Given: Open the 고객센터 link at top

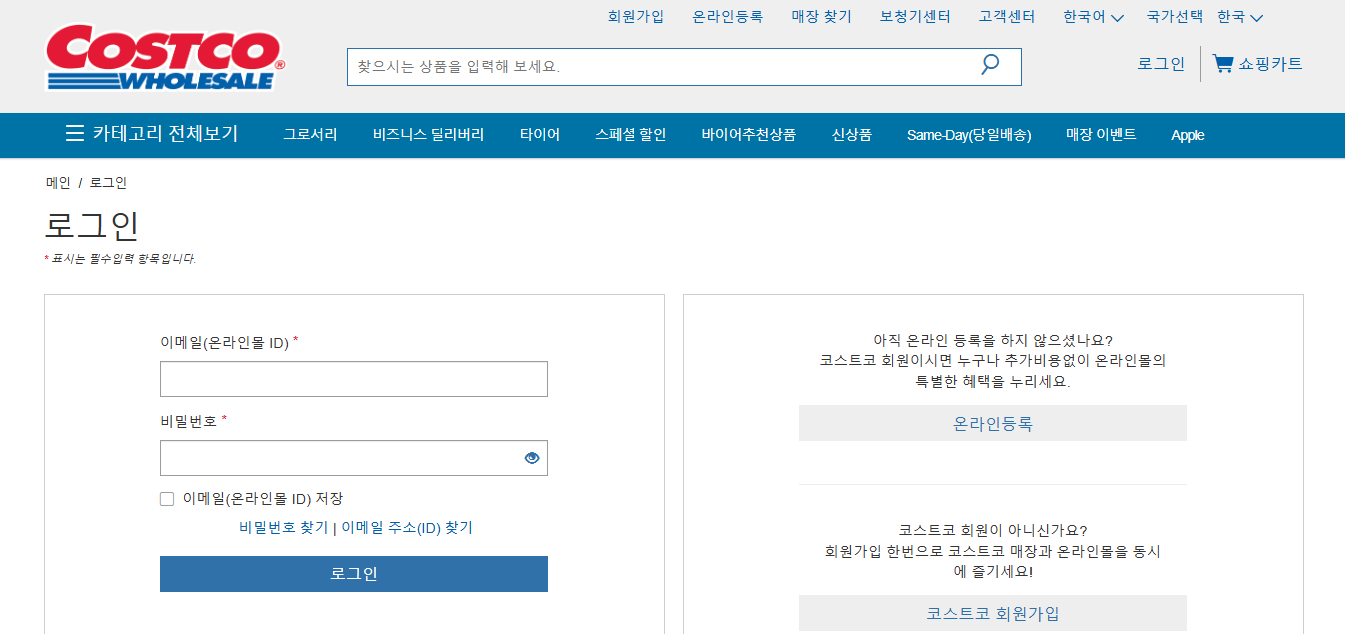Looking at the screenshot, I should pyautogui.click(x=1005, y=16).
